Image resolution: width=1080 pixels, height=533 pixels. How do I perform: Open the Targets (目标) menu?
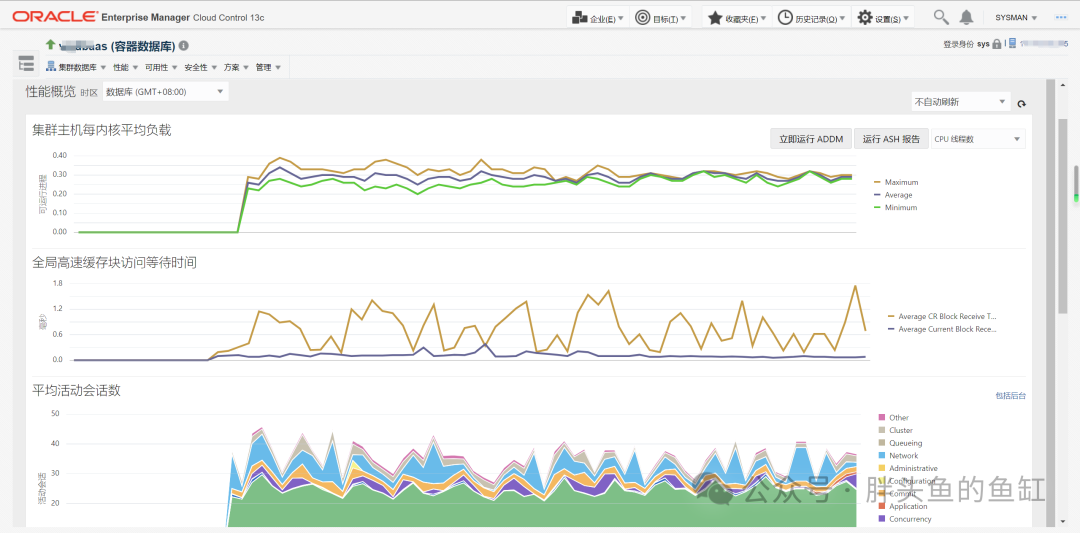(661, 18)
